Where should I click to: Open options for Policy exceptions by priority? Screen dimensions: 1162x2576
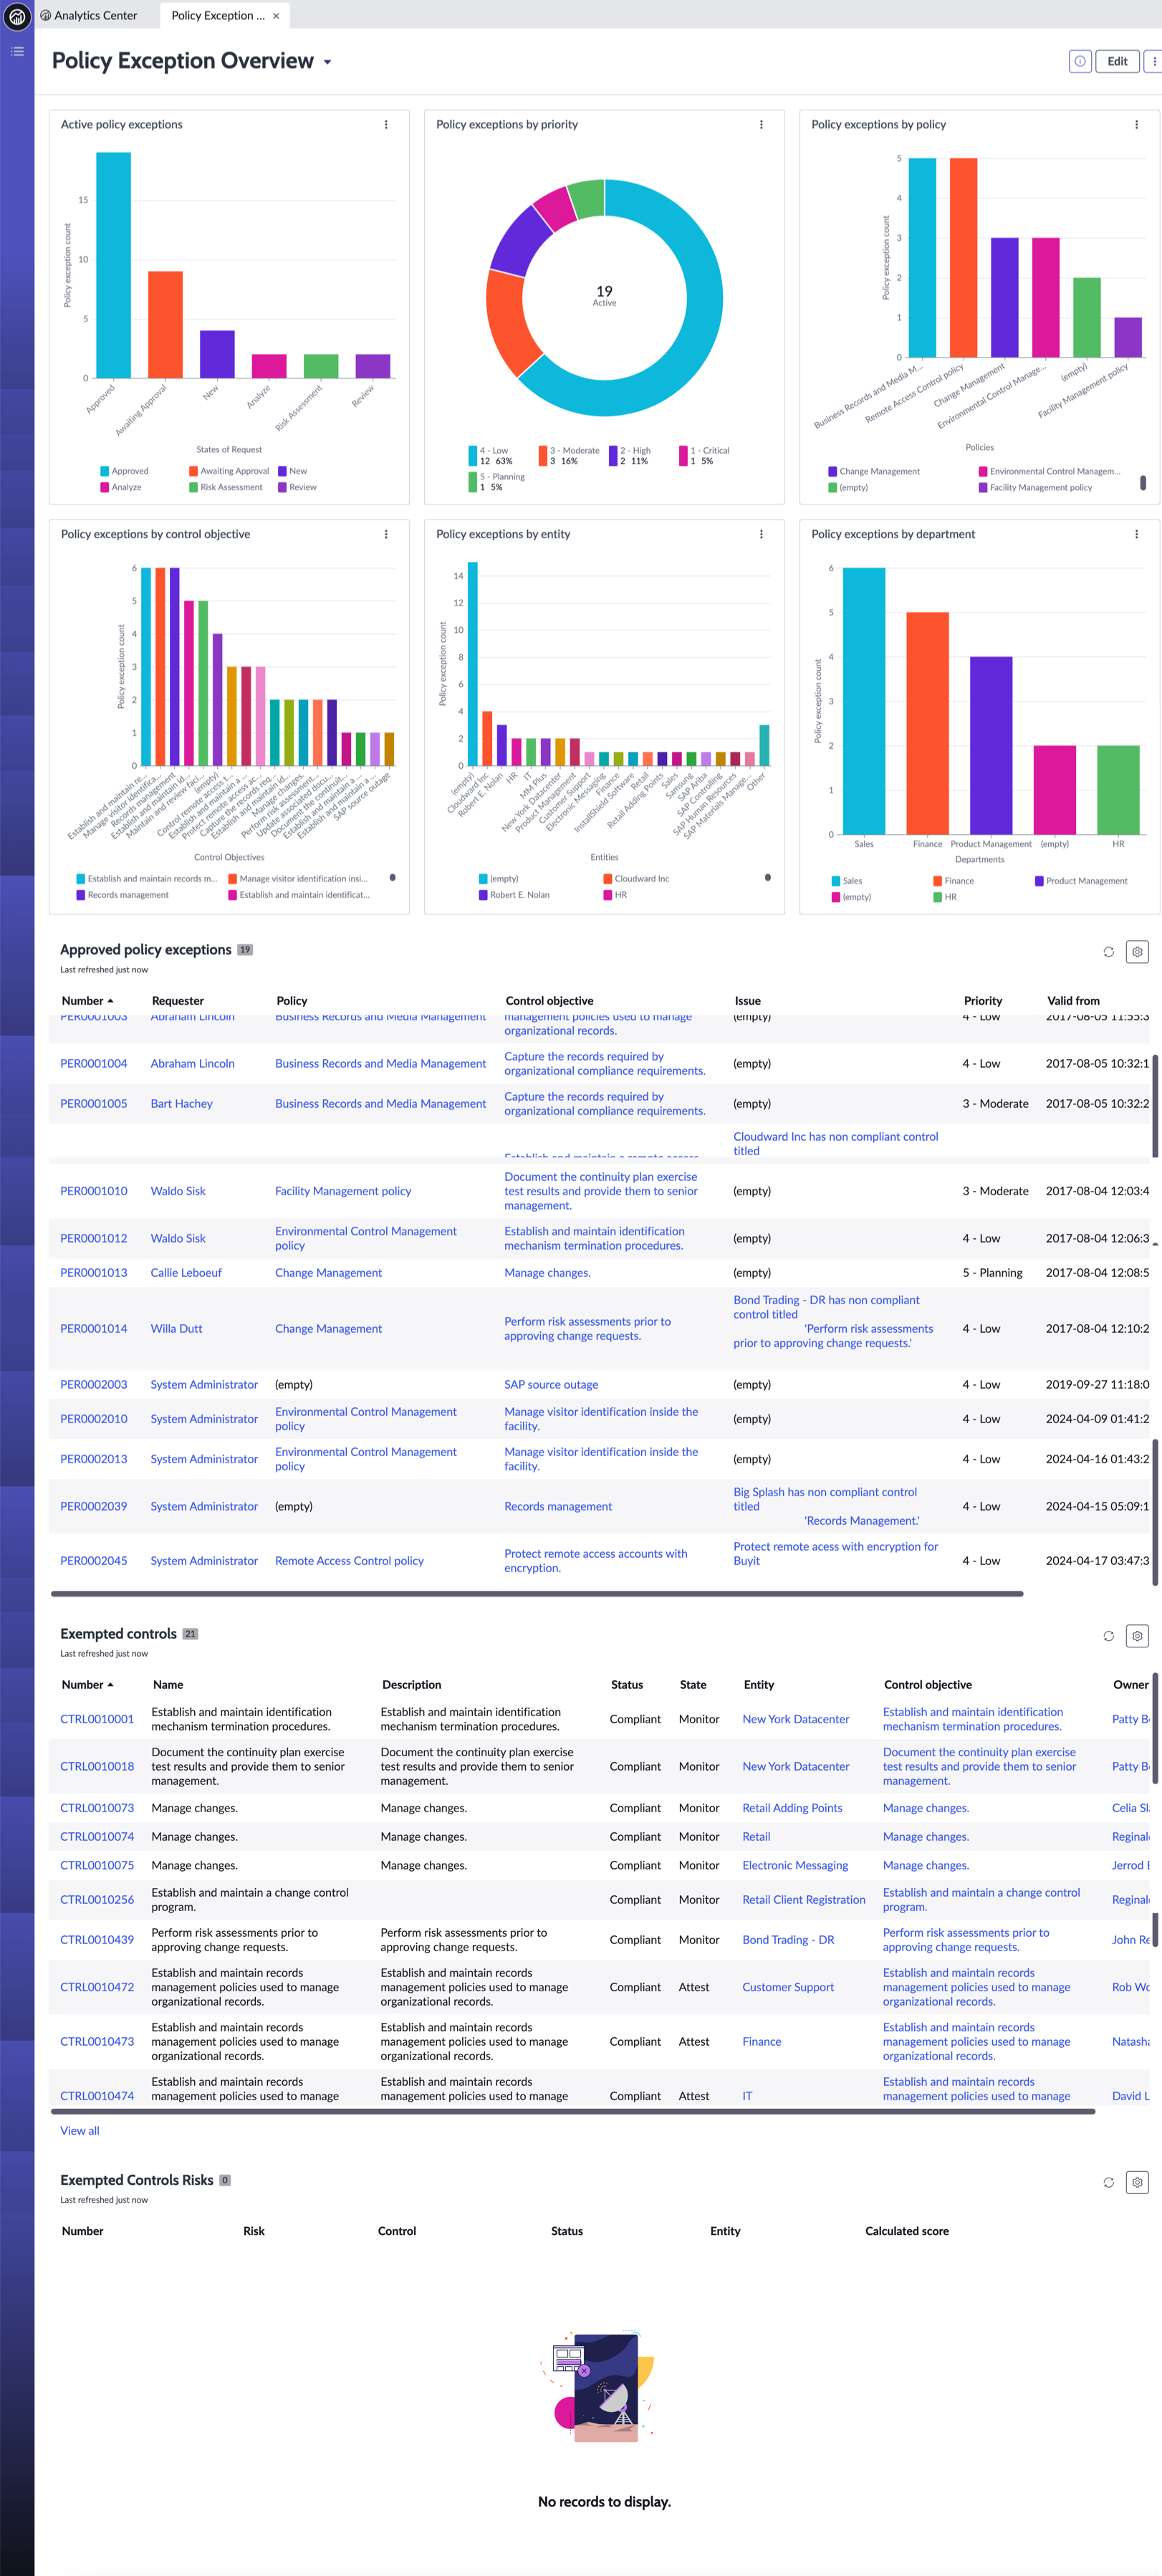click(761, 125)
